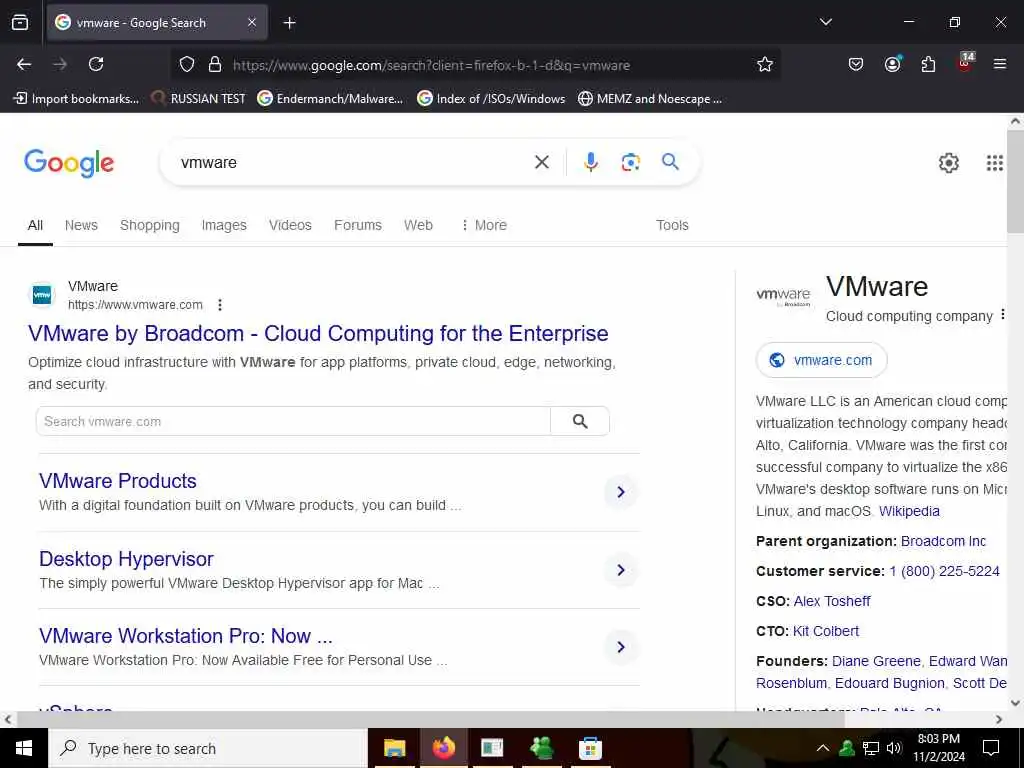1024x768 pixels.
Task: Switch to Images tab
Action: pyautogui.click(x=224, y=225)
